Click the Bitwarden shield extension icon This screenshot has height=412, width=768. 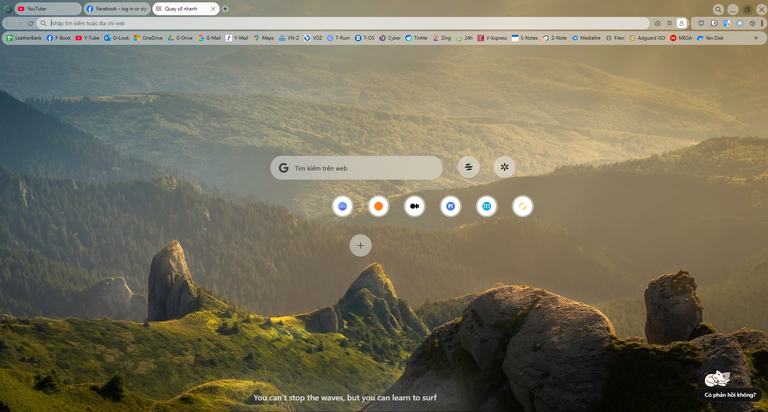[x=714, y=23]
